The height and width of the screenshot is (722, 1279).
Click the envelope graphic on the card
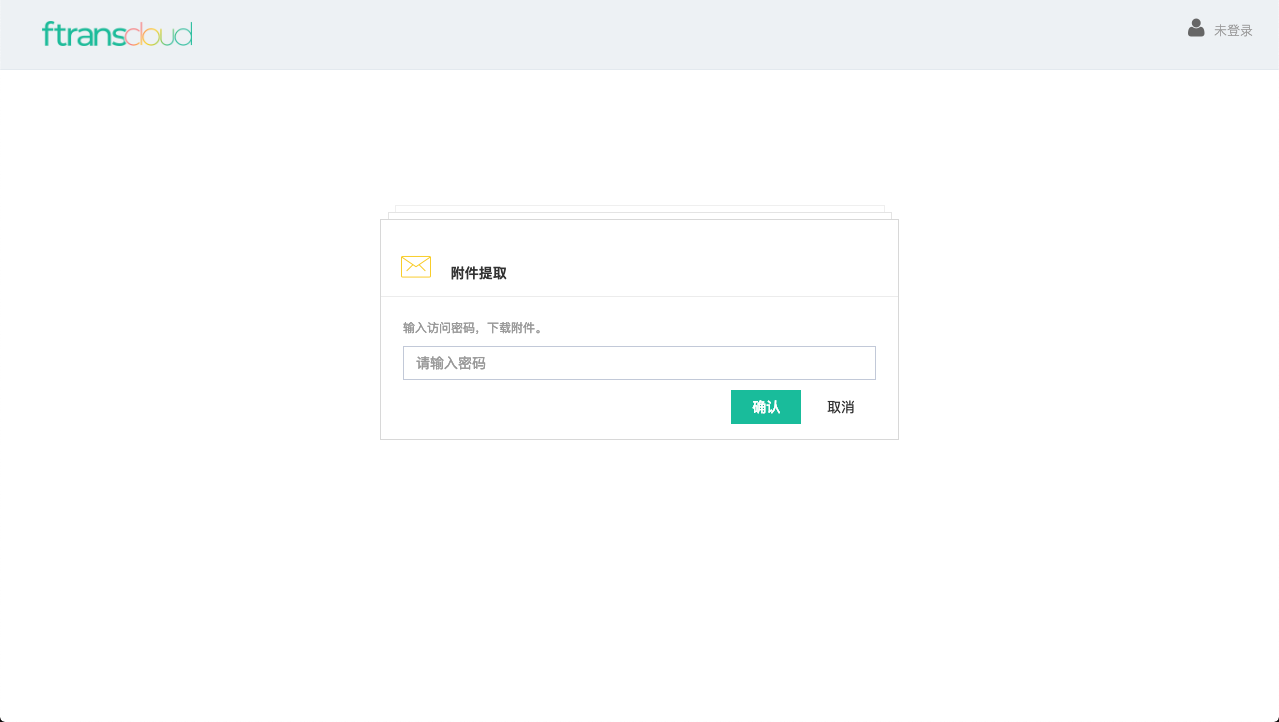(x=415, y=267)
